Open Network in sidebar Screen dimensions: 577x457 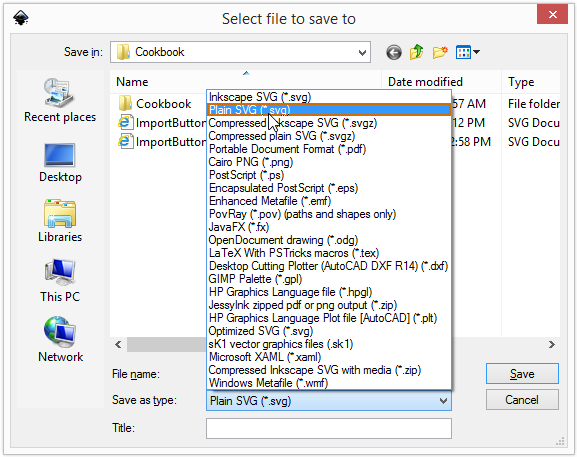pos(60,340)
